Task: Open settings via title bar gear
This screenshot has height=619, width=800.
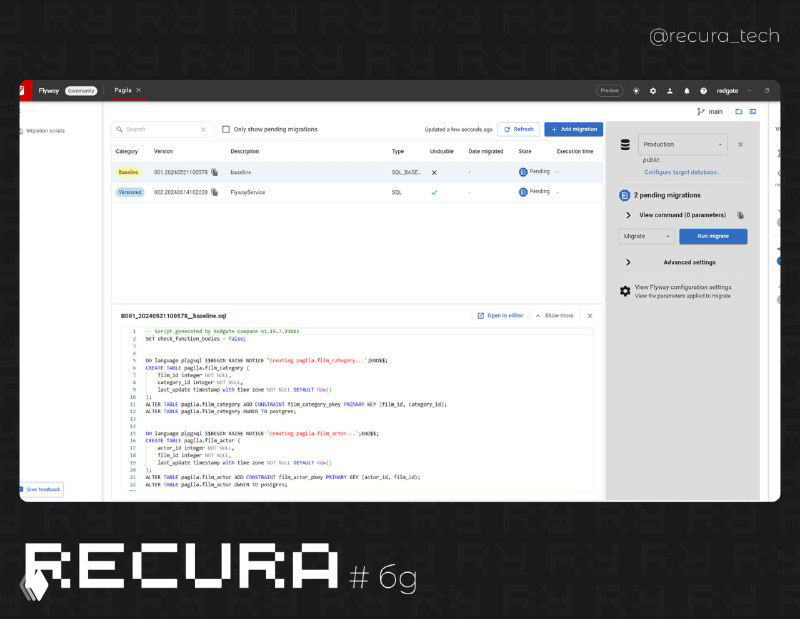Action: [x=653, y=90]
